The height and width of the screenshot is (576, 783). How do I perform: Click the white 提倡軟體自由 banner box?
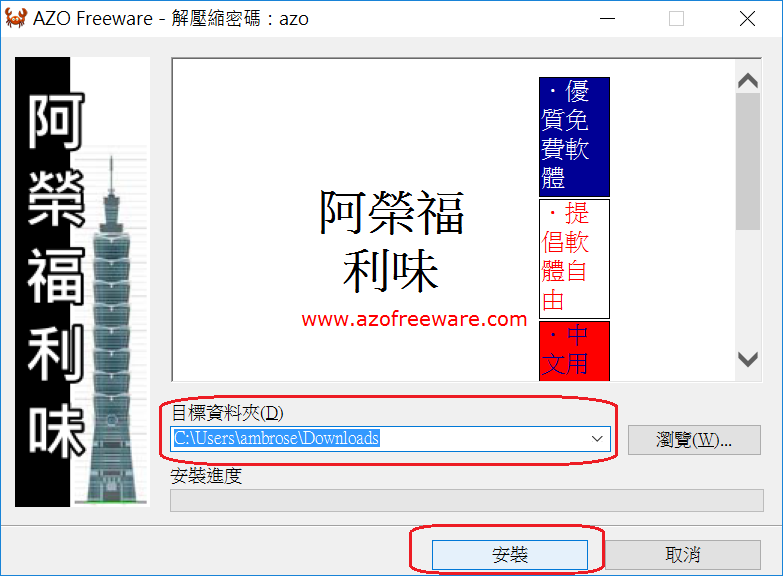[574, 259]
